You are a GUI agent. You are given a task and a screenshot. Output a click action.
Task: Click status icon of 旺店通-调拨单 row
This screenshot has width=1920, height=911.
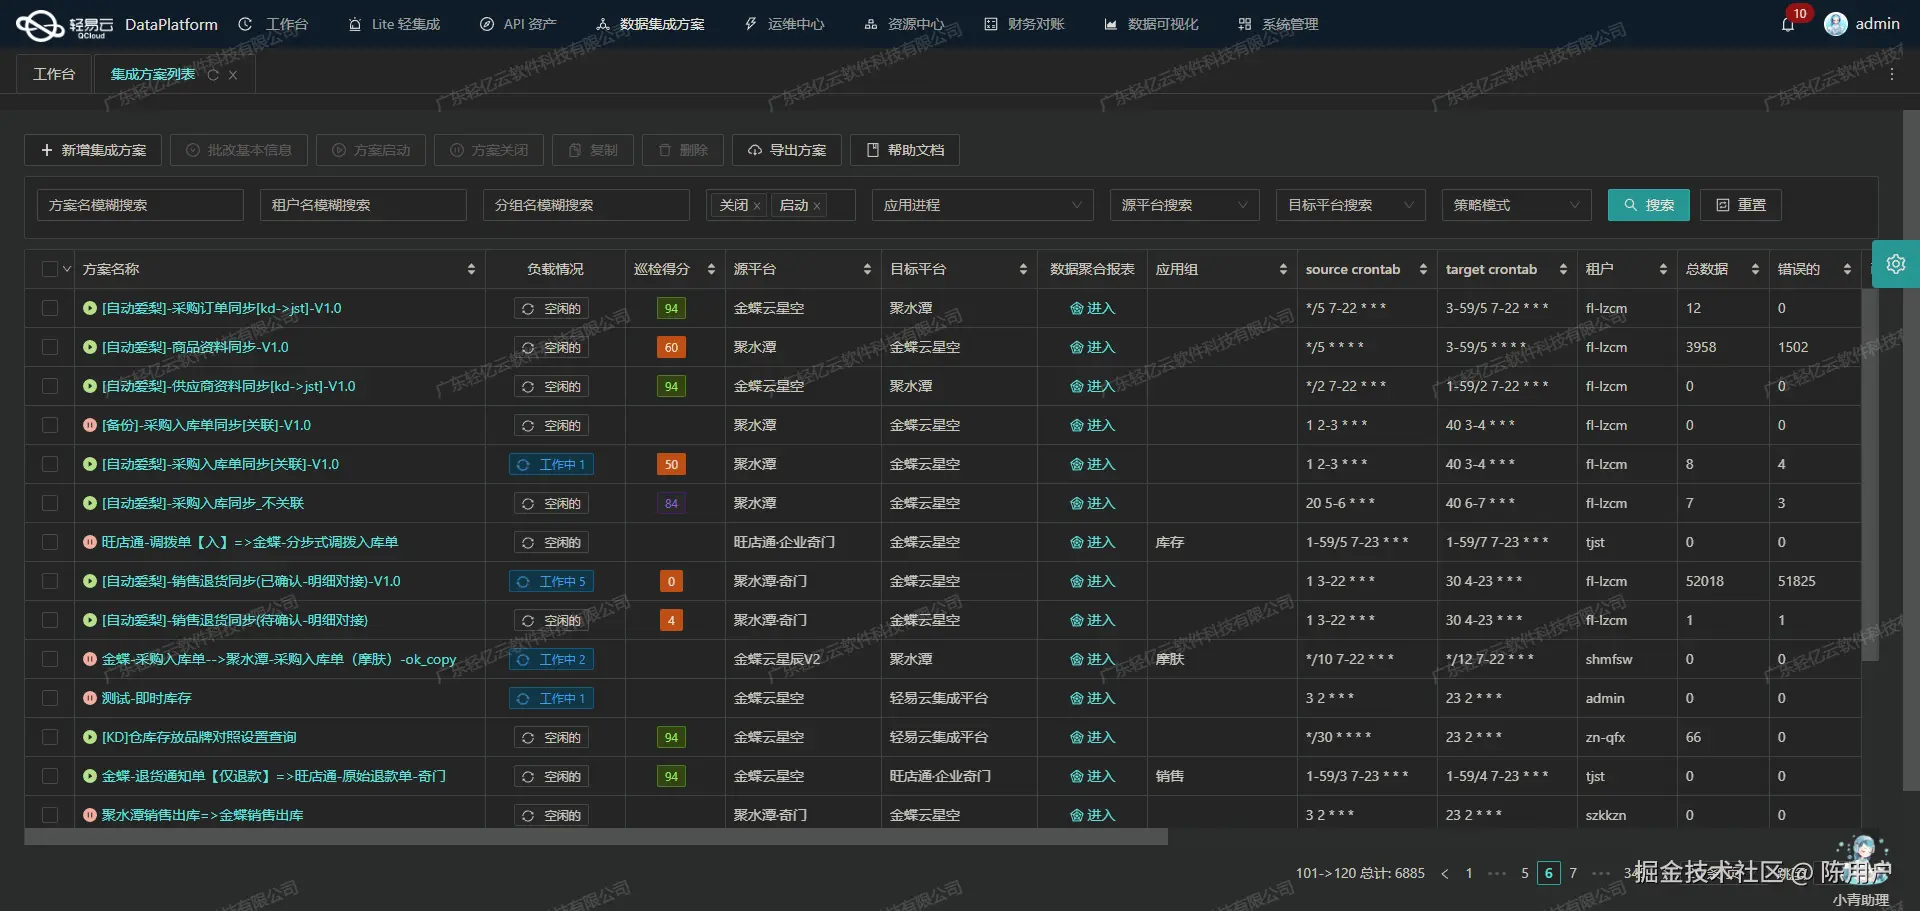point(90,542)
